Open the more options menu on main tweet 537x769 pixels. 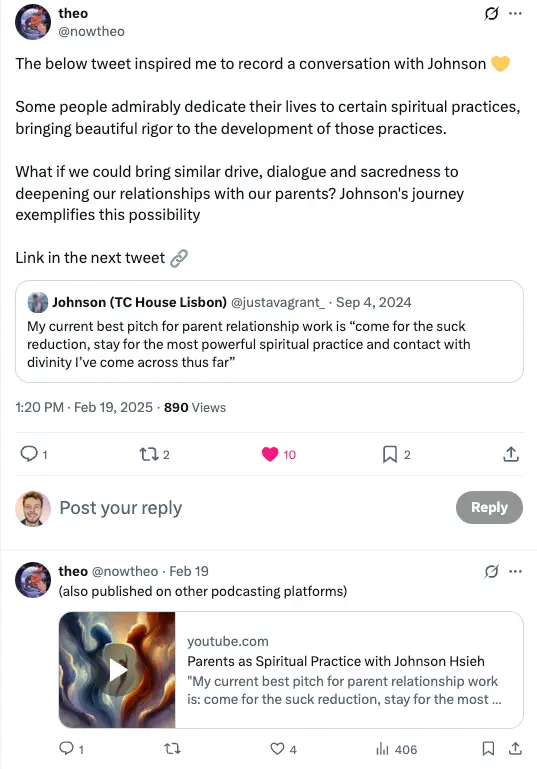click(515, 13)
